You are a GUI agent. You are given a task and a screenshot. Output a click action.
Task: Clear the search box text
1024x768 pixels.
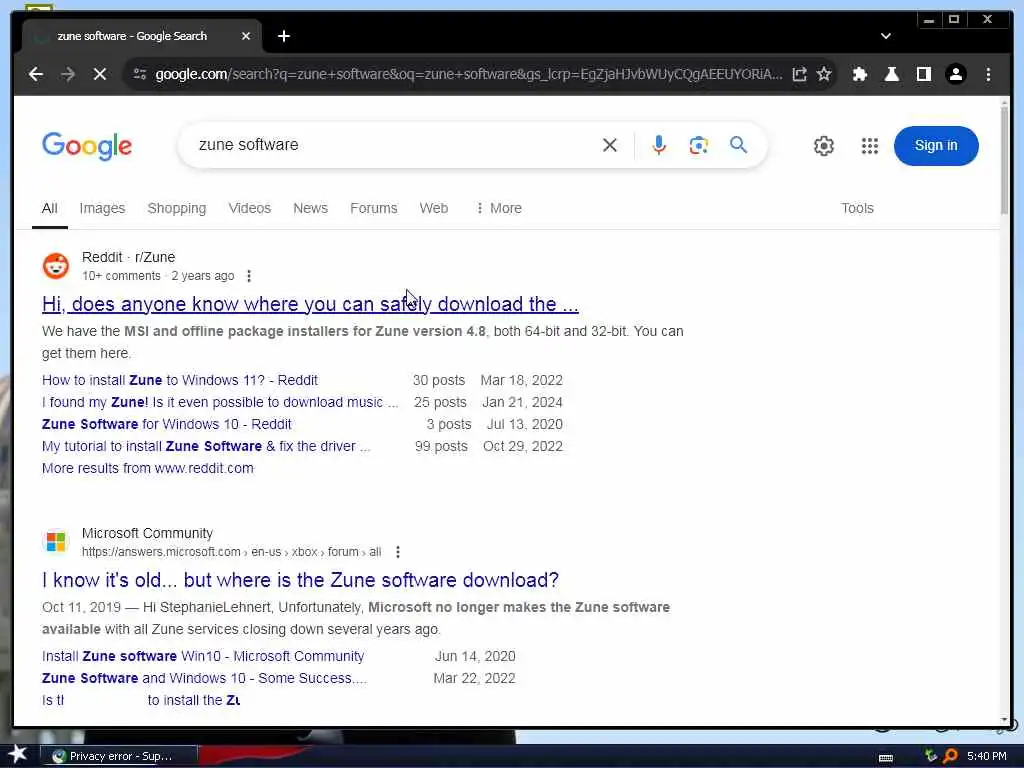point(609,145)
